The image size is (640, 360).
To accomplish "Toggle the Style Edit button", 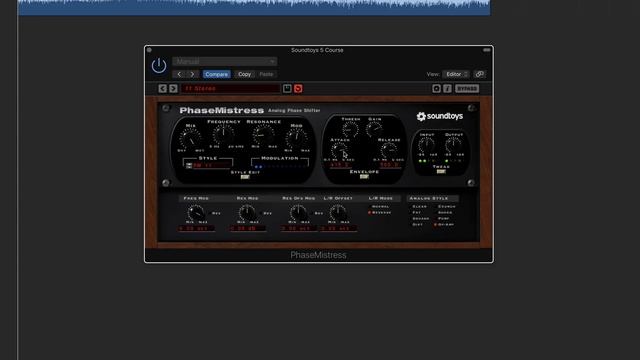I will point(245,177).
